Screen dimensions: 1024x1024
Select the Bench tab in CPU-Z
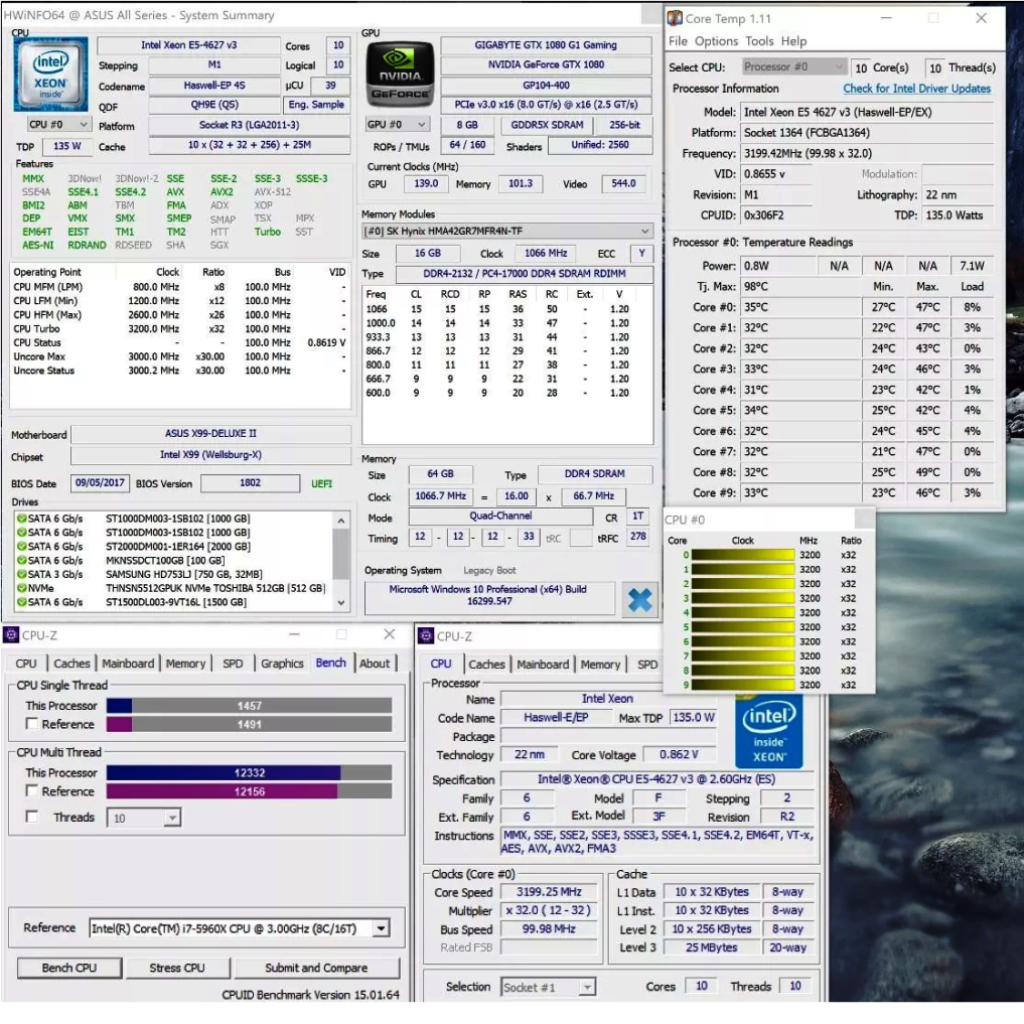[x=330, y=663]
